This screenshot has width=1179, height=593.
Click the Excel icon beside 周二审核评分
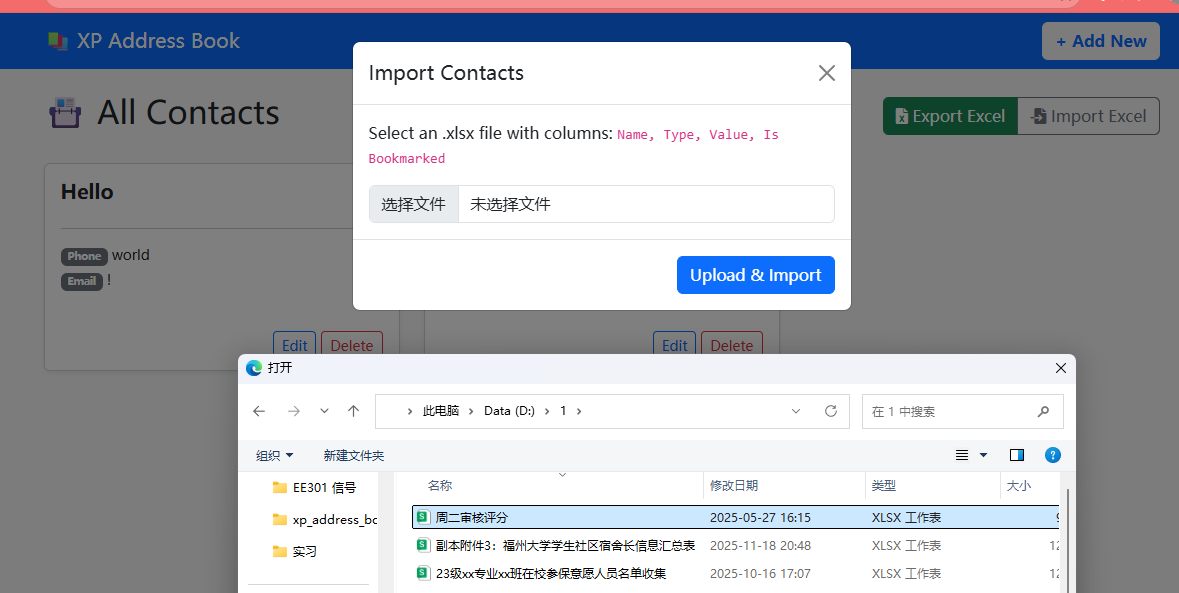tap(423, 517)
